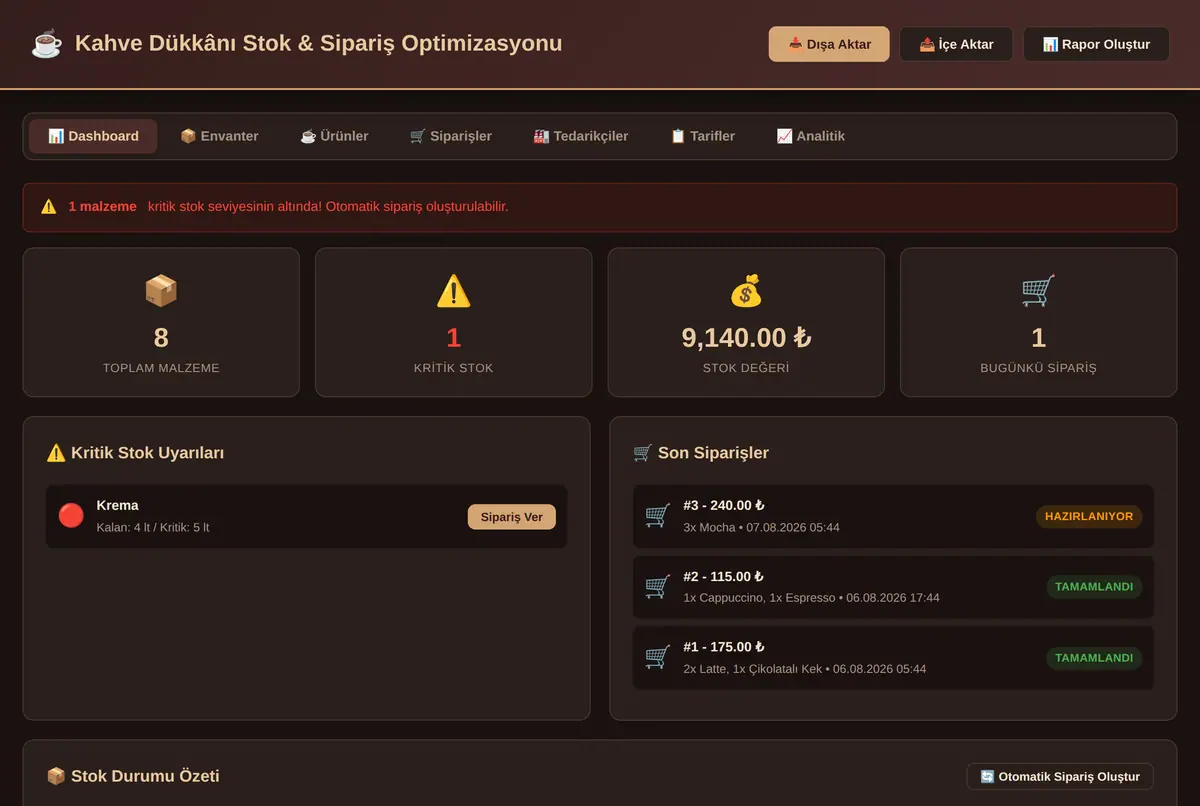Click the cart icon in Son Siparişler heading
This screenshot has height=806, width=1200.
tap(643, 453)
